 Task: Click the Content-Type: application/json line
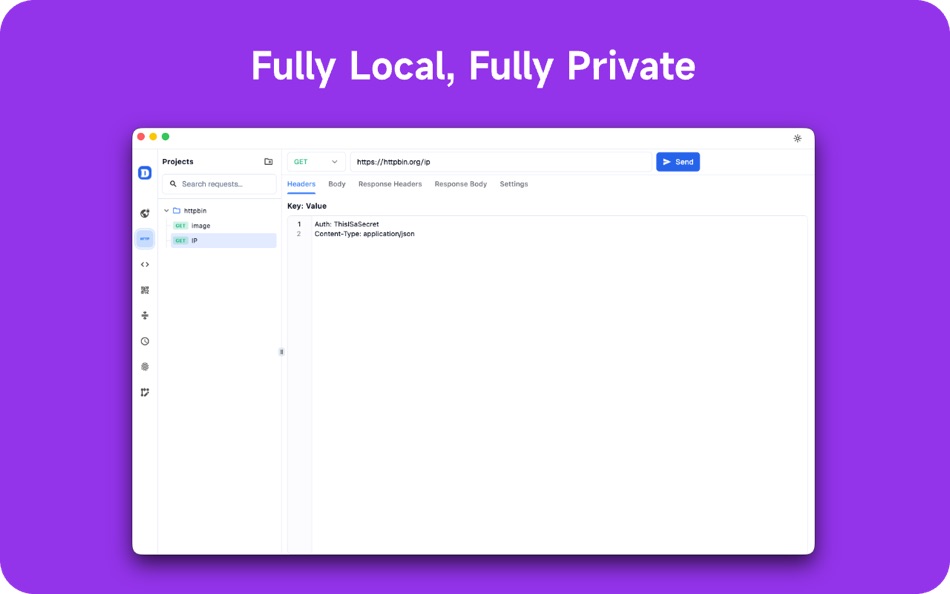(364, 234)
